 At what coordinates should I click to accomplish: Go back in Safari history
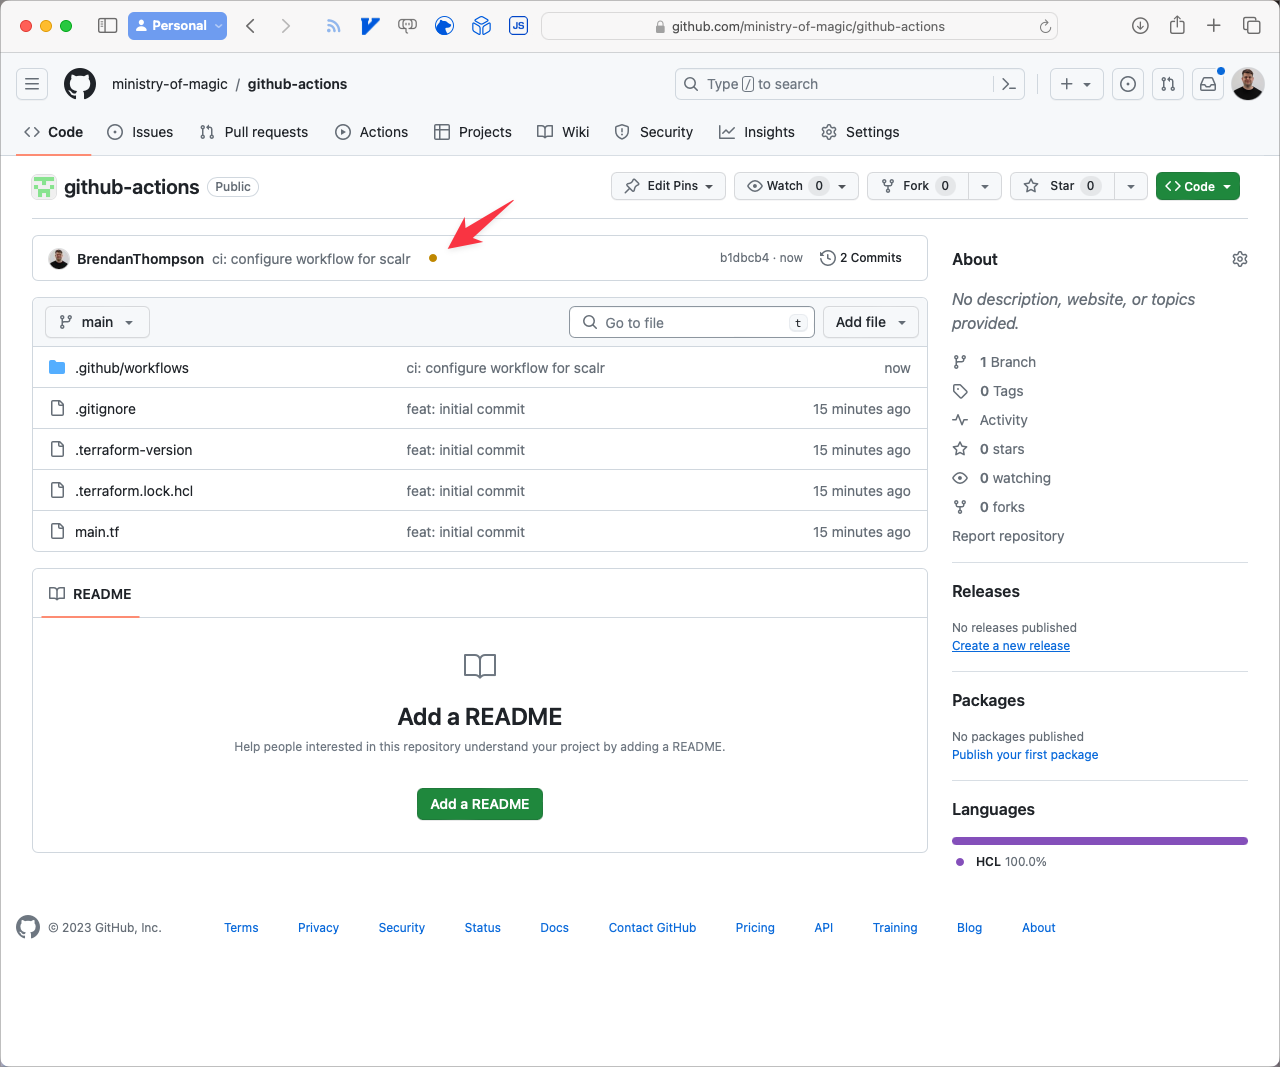tap(251, 26)
